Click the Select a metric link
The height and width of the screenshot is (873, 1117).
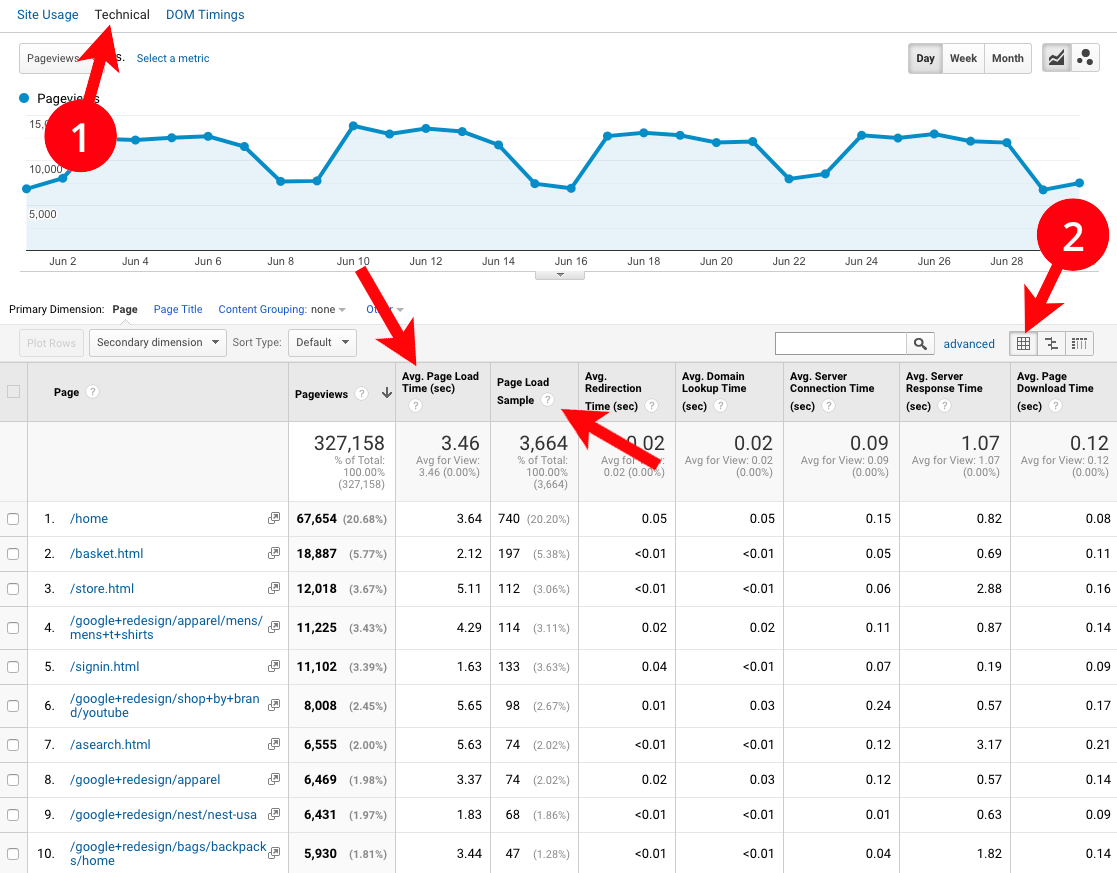[x=172, y=58]
